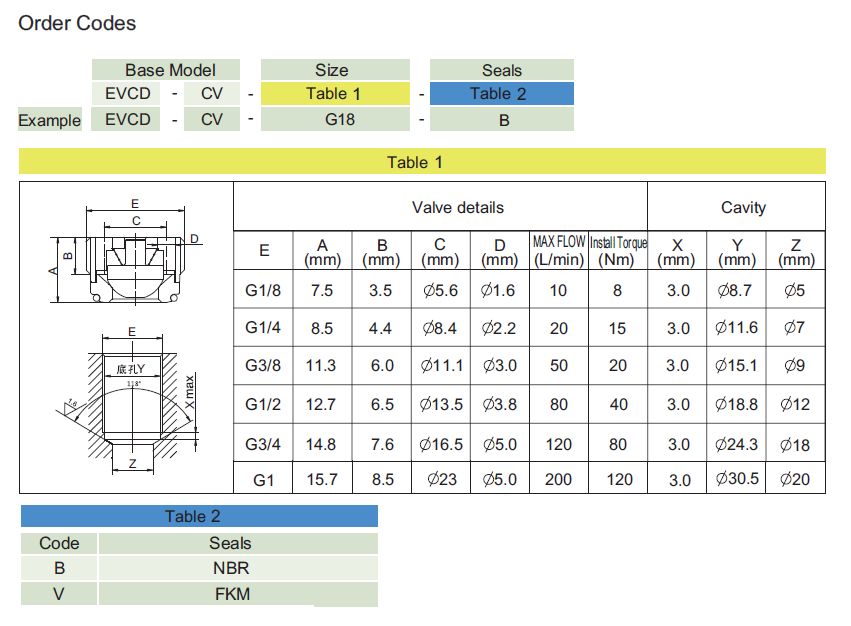Screen dimensions: 851x626
Task: Select the Ø13.5 value in column C
Action: [440, 405]
